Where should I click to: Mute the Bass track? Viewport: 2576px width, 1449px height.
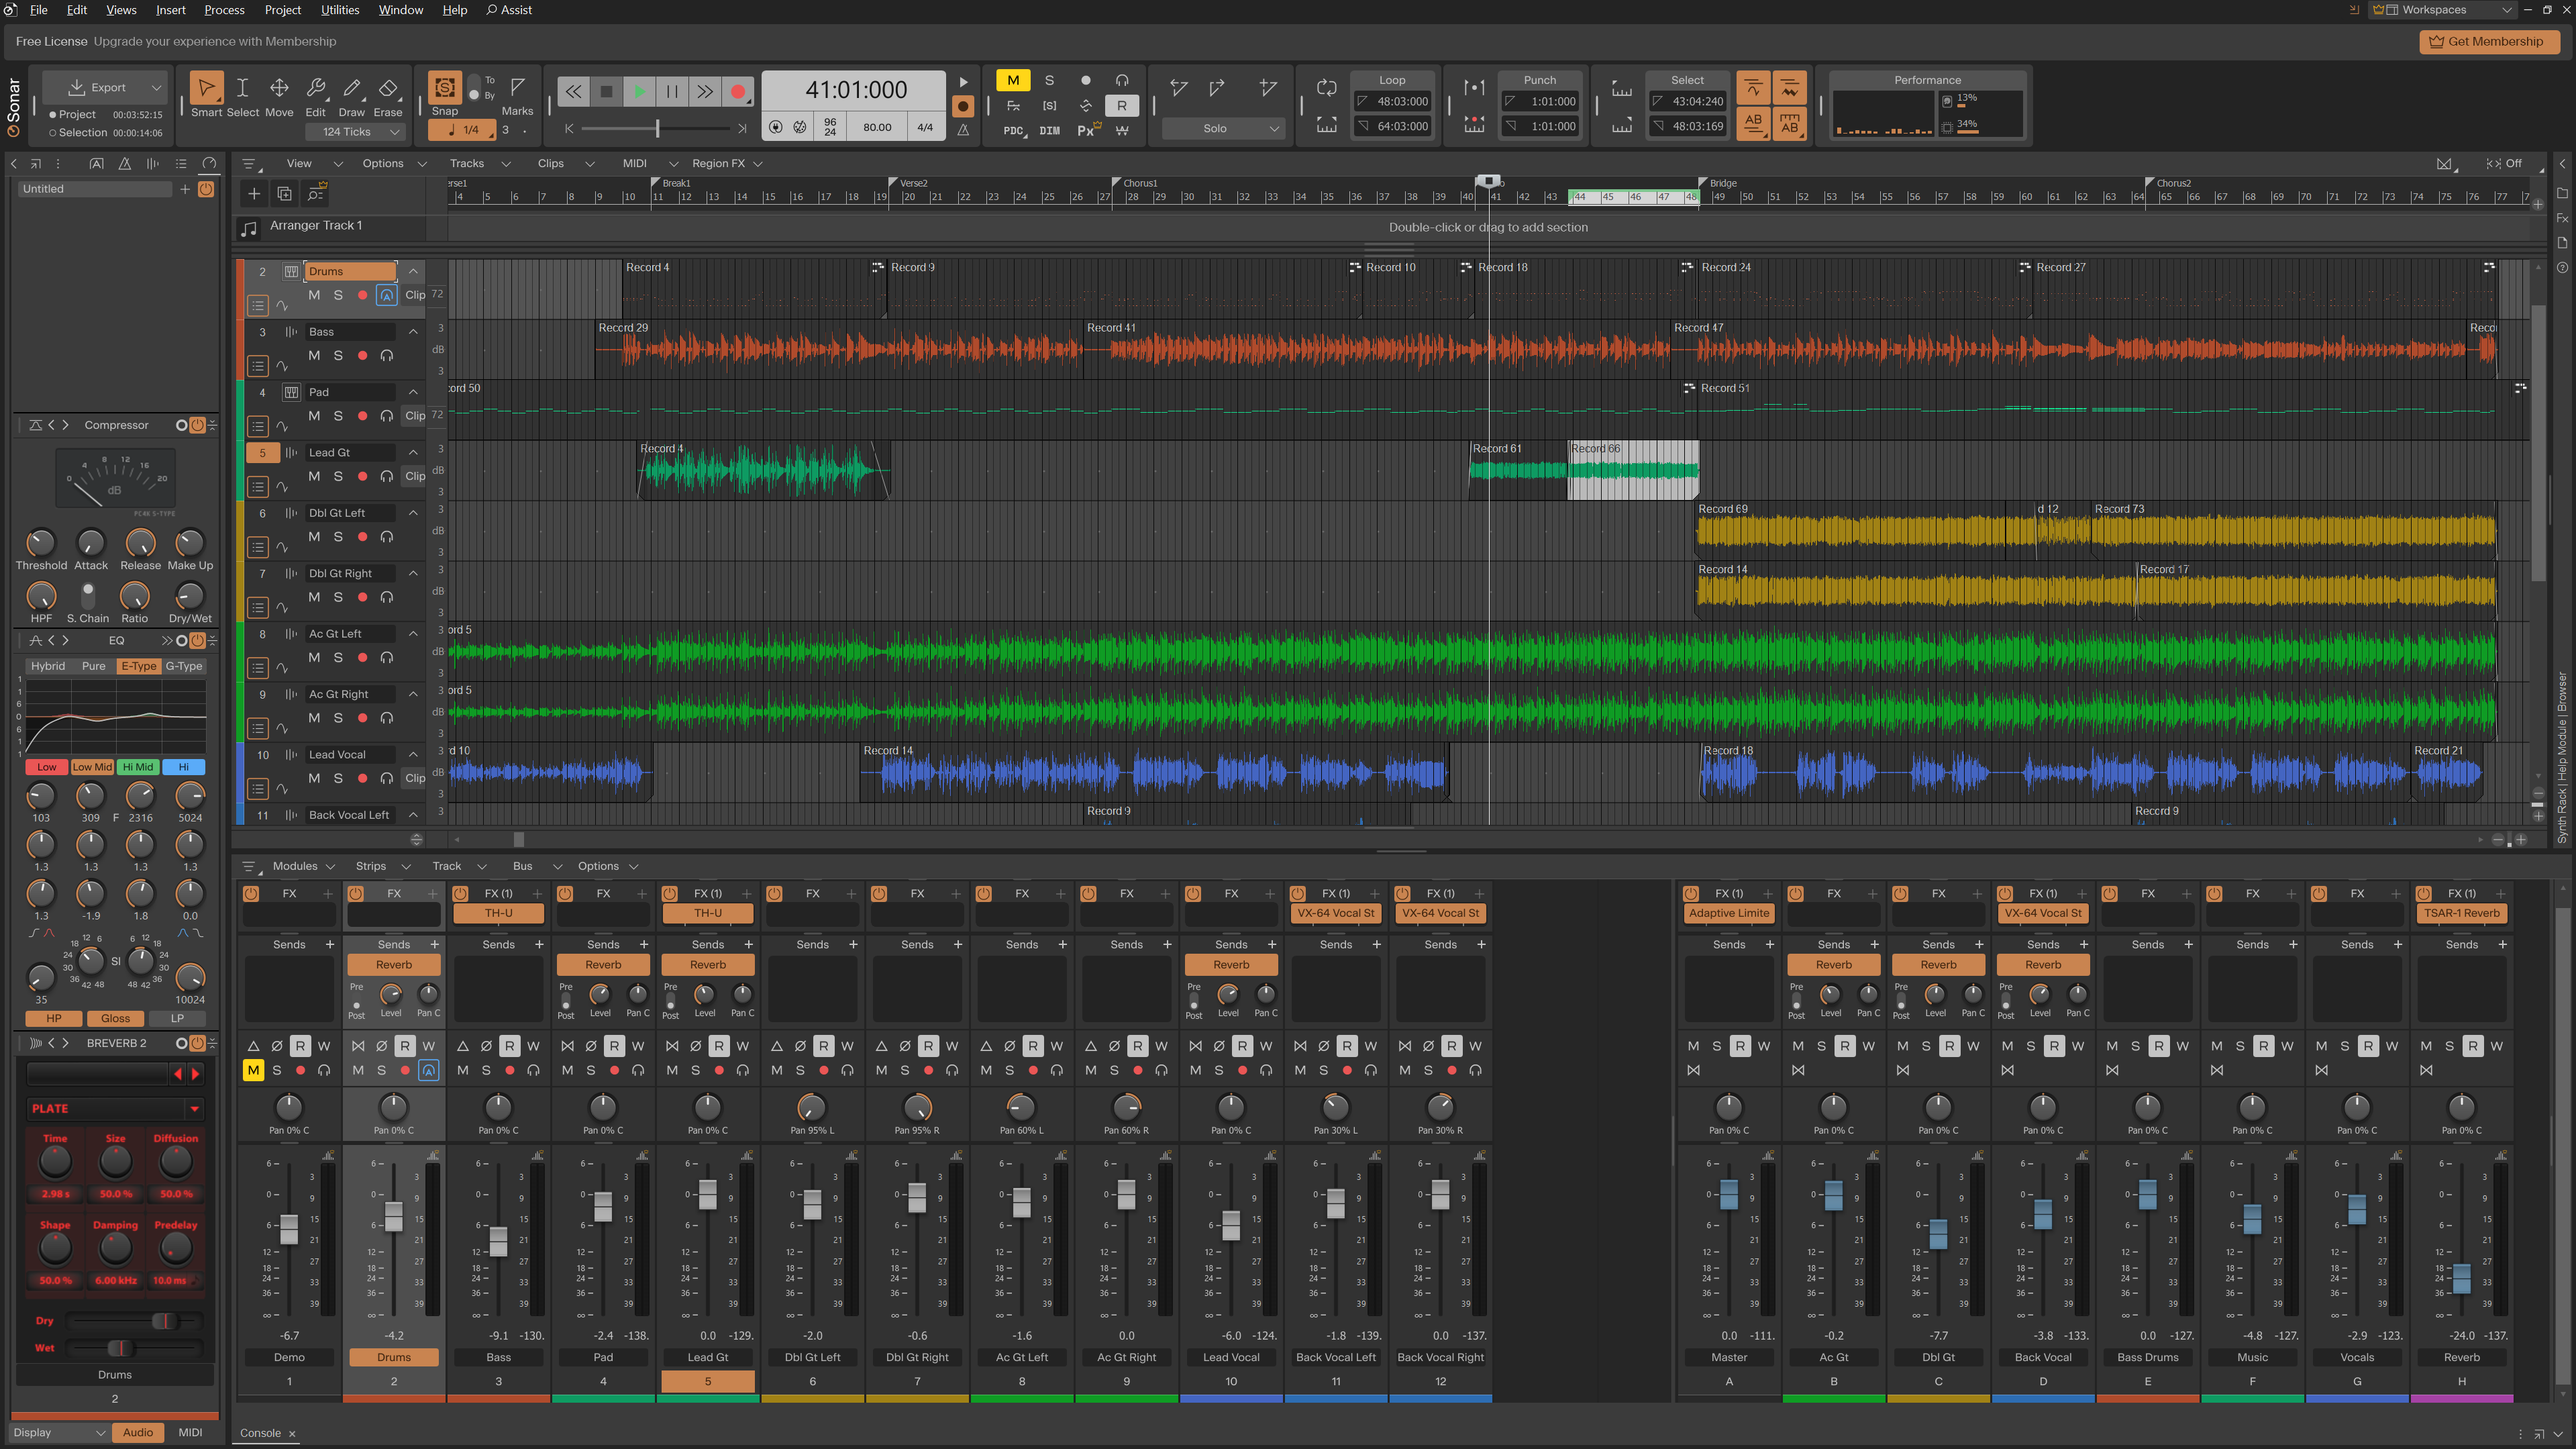[314, 355]
